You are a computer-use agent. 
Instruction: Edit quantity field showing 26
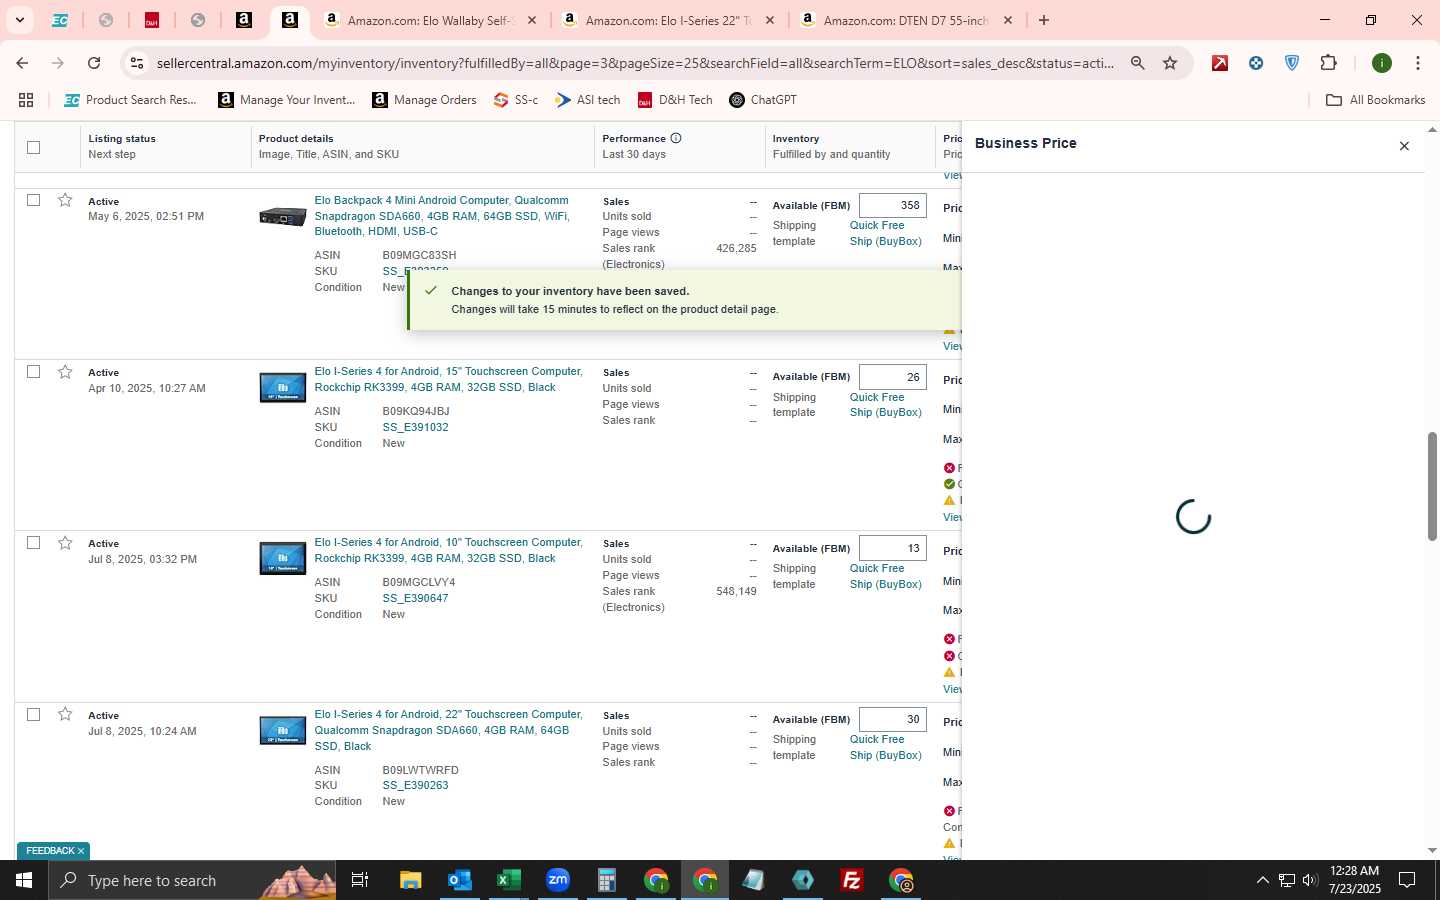coord(892,377)
